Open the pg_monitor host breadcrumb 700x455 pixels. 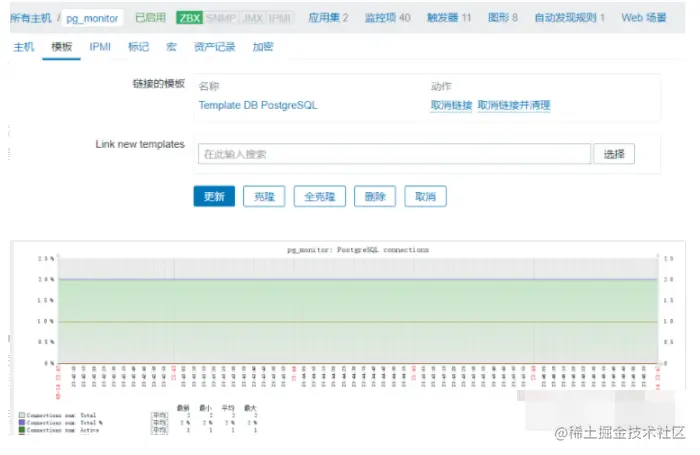point(92,18)
